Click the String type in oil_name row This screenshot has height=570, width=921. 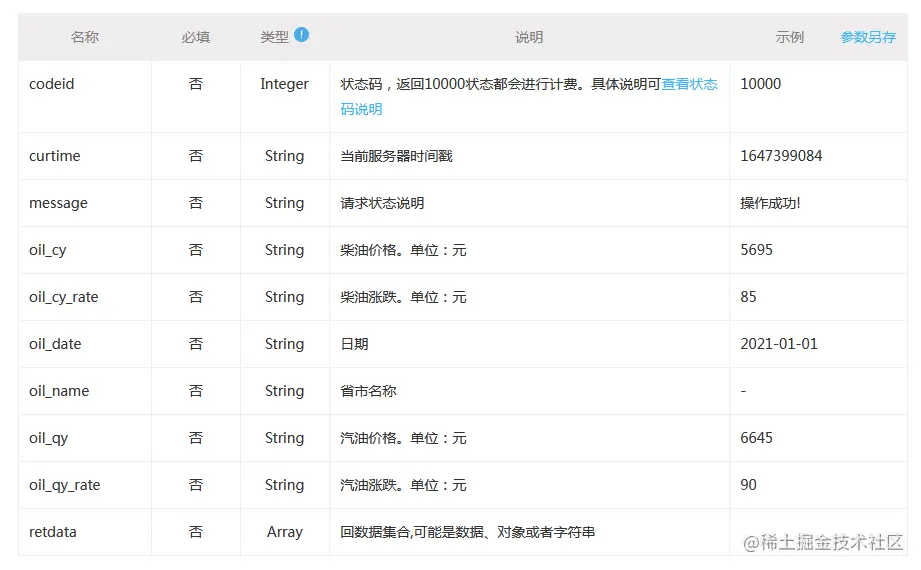(284, 391)
